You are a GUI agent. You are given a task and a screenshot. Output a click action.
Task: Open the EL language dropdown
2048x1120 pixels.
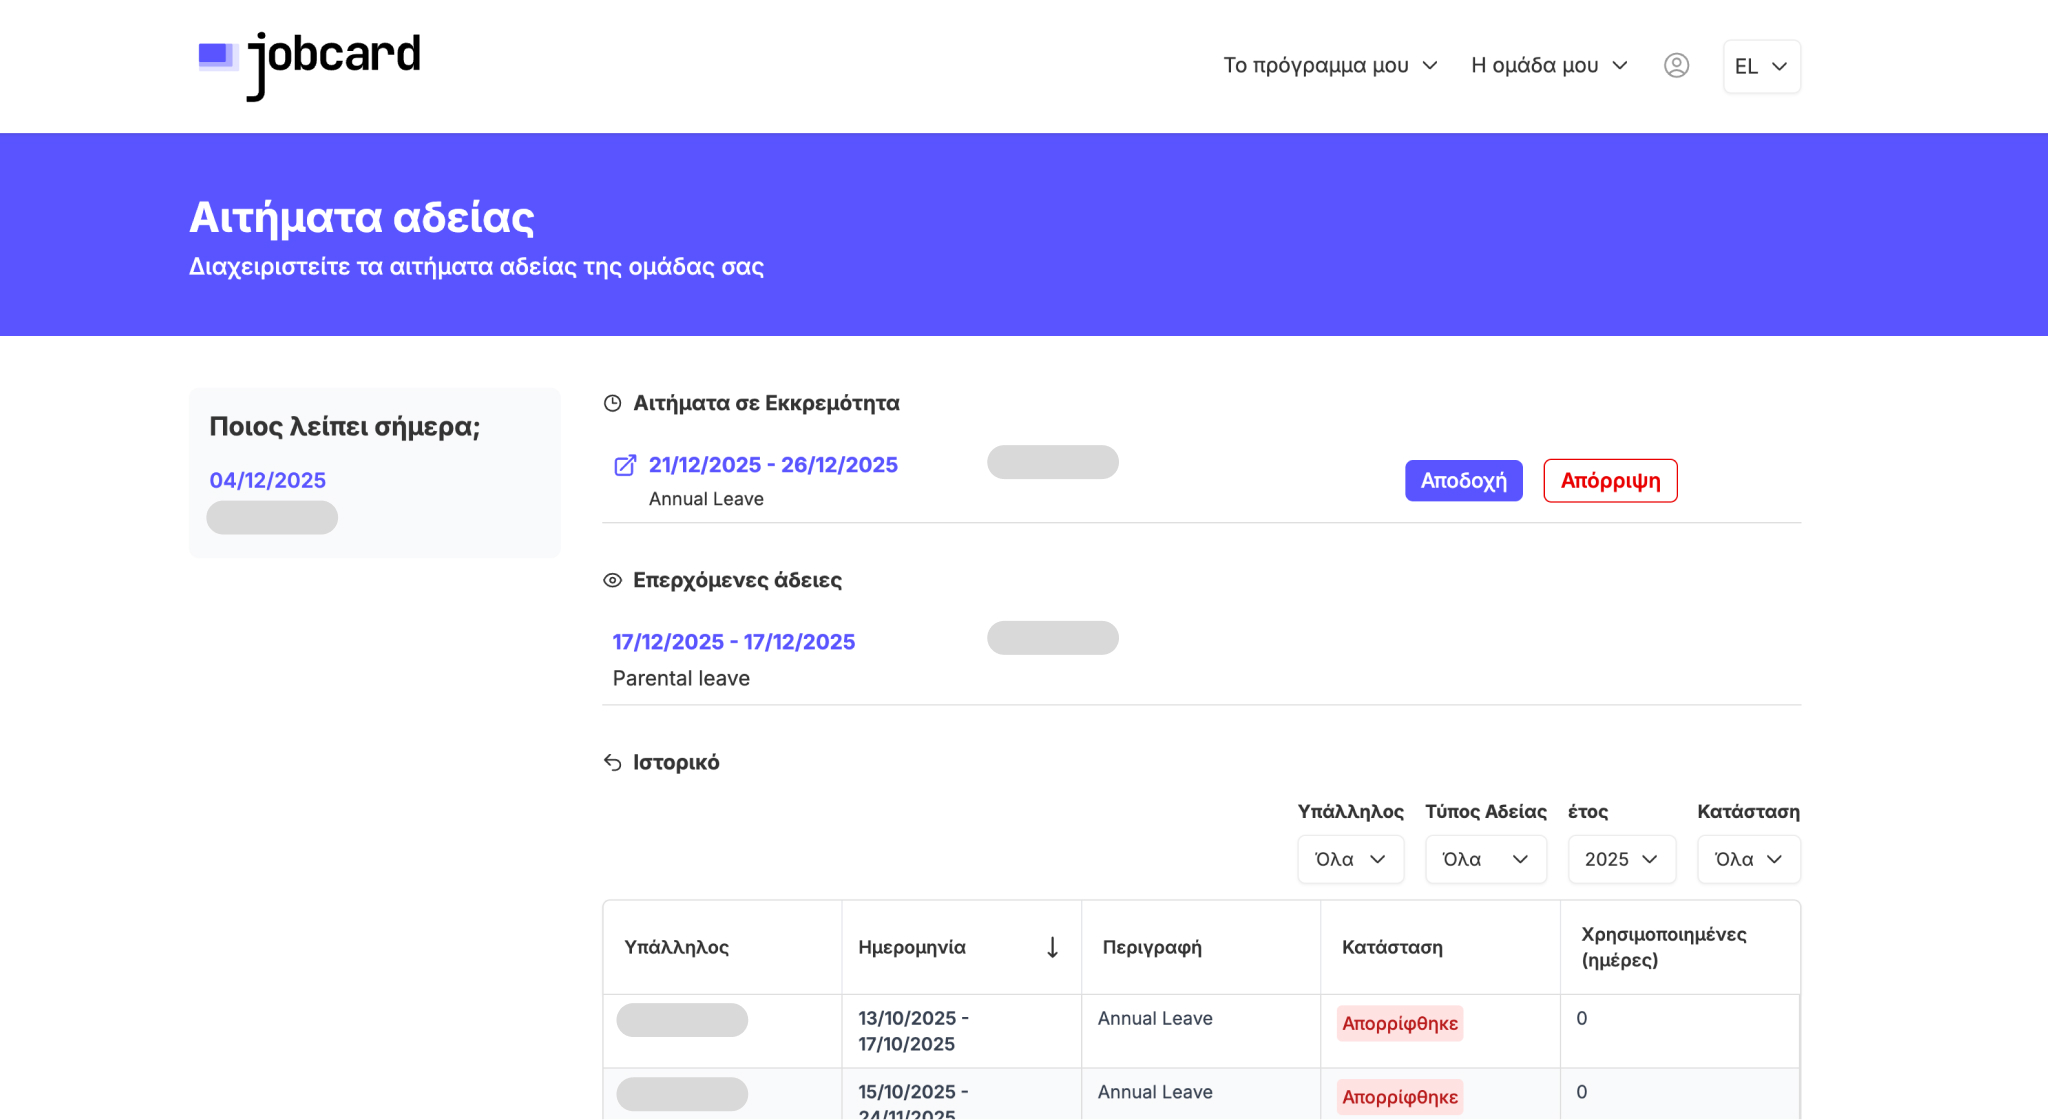(1761, 66)
